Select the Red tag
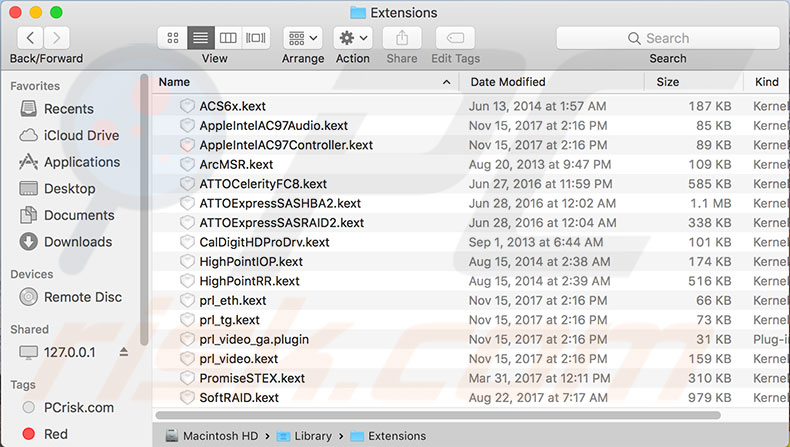 coord(45,434)
